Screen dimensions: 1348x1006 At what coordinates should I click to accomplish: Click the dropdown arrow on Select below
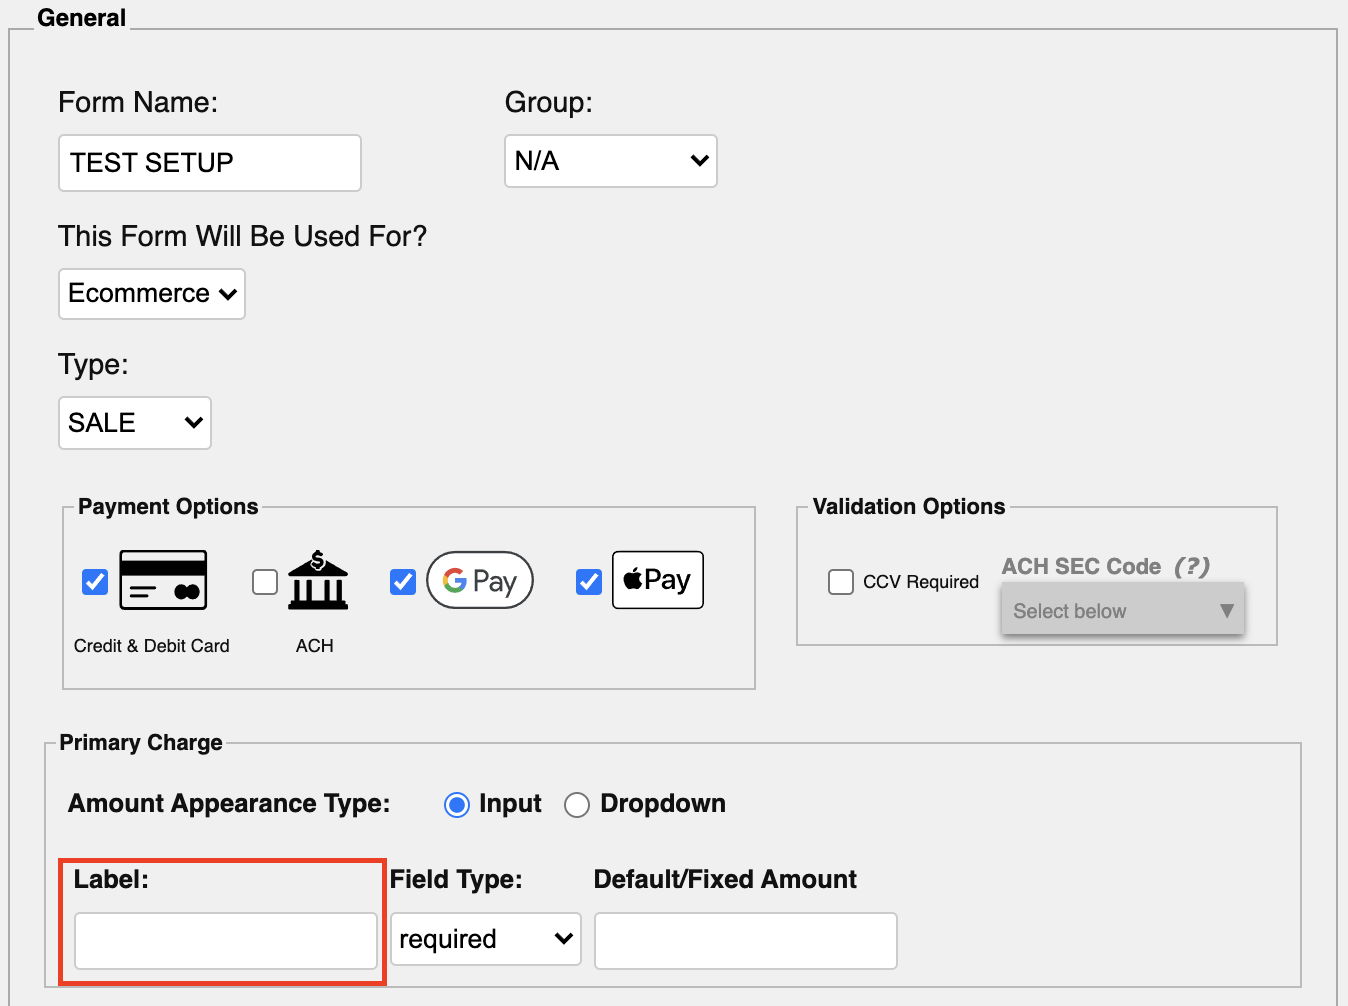pos(1227,610)
